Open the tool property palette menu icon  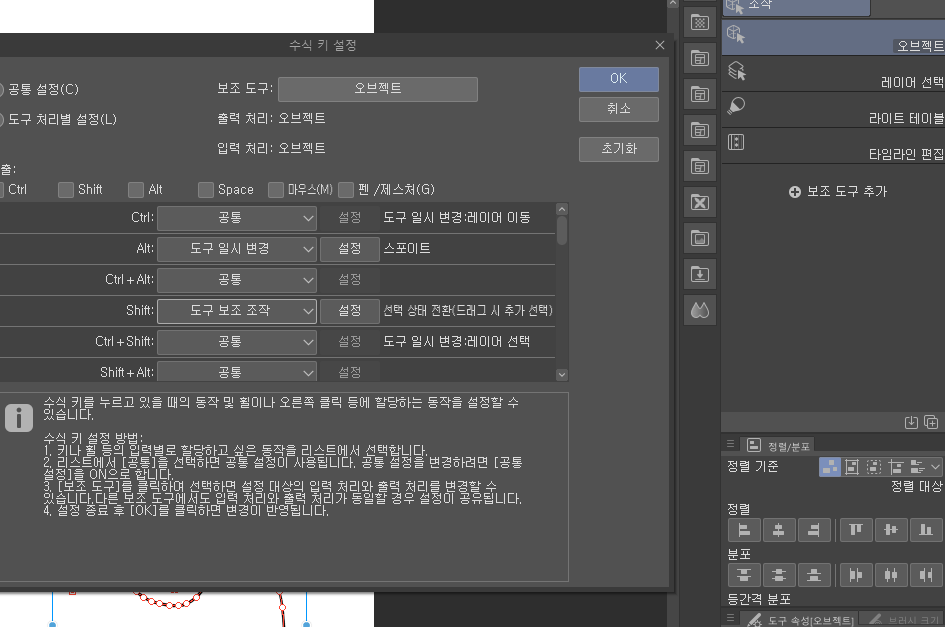730,619
